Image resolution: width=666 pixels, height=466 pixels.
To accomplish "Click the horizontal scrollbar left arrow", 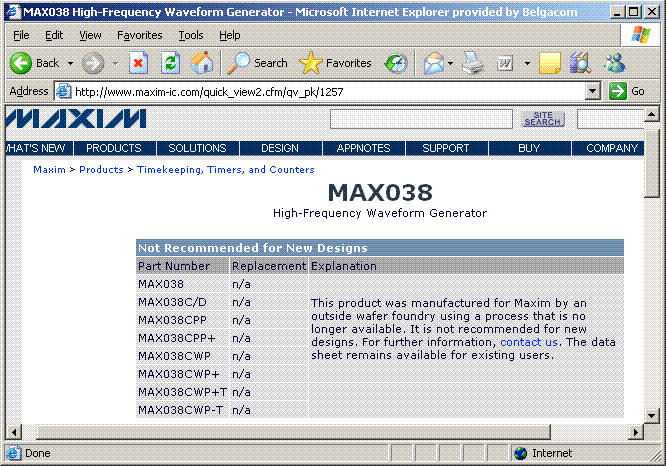I will point(14,432).
